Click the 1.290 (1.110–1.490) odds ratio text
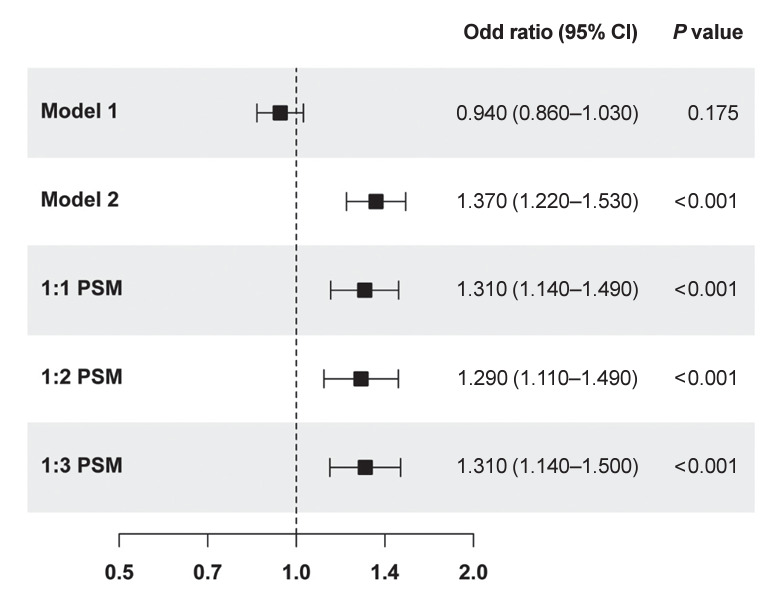783x610 pixels. pos(547,379)
